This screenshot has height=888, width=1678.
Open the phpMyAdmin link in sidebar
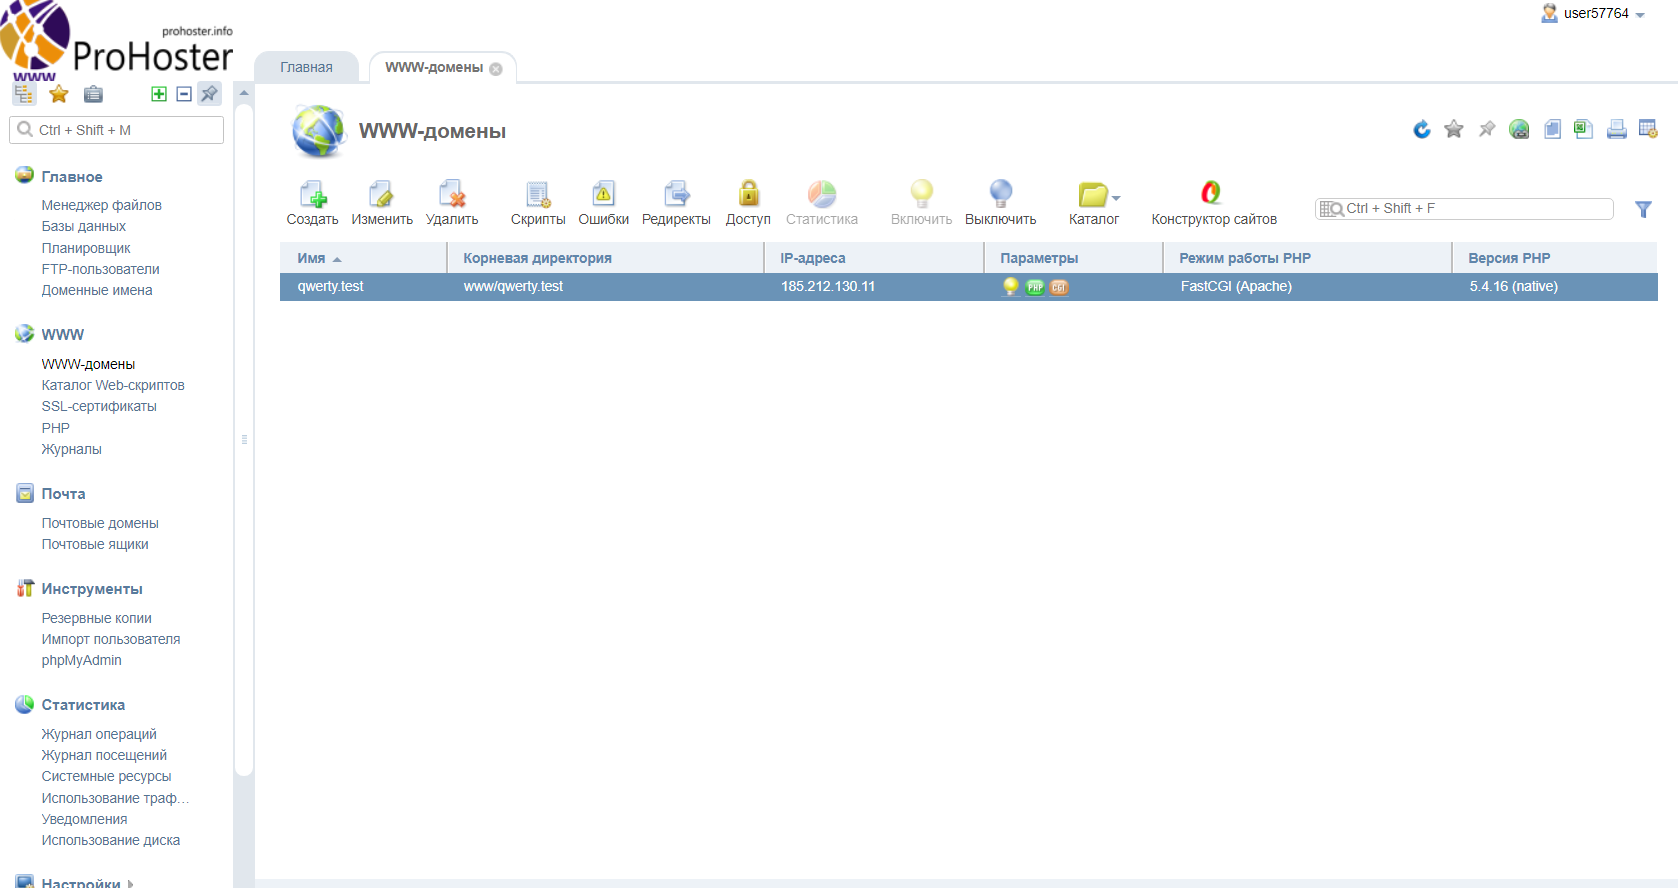pyautogui.click(x=81, y=660)
